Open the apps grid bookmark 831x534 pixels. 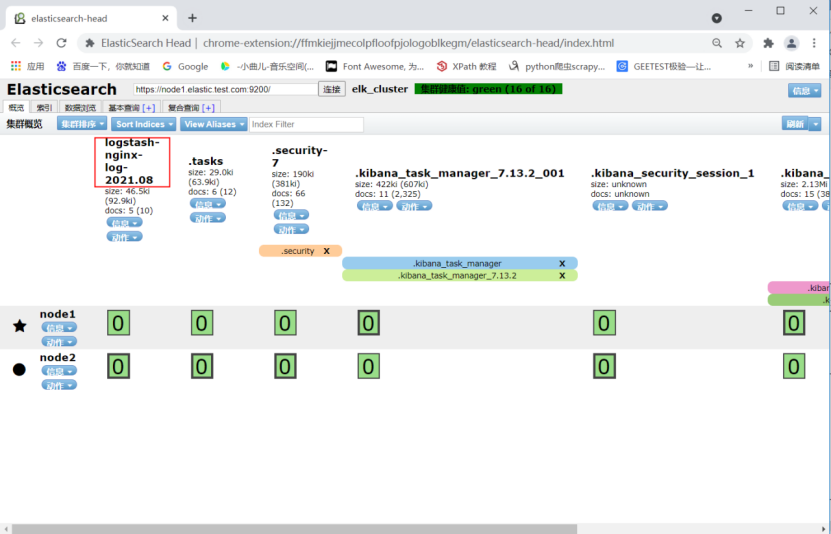point(28,66)
